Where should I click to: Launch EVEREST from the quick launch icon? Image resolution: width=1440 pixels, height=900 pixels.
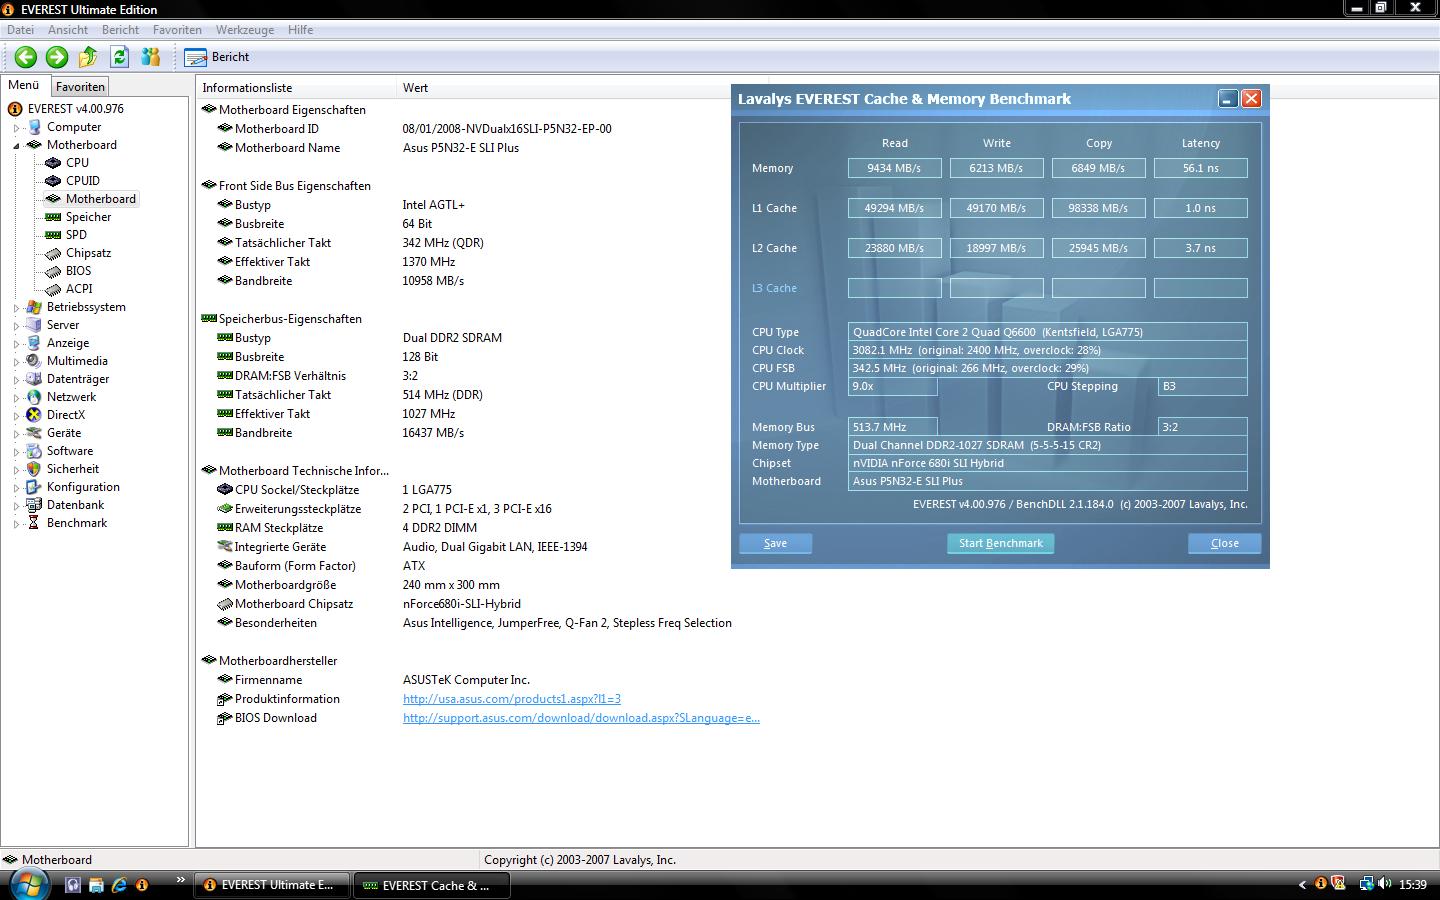pos(142,885)
